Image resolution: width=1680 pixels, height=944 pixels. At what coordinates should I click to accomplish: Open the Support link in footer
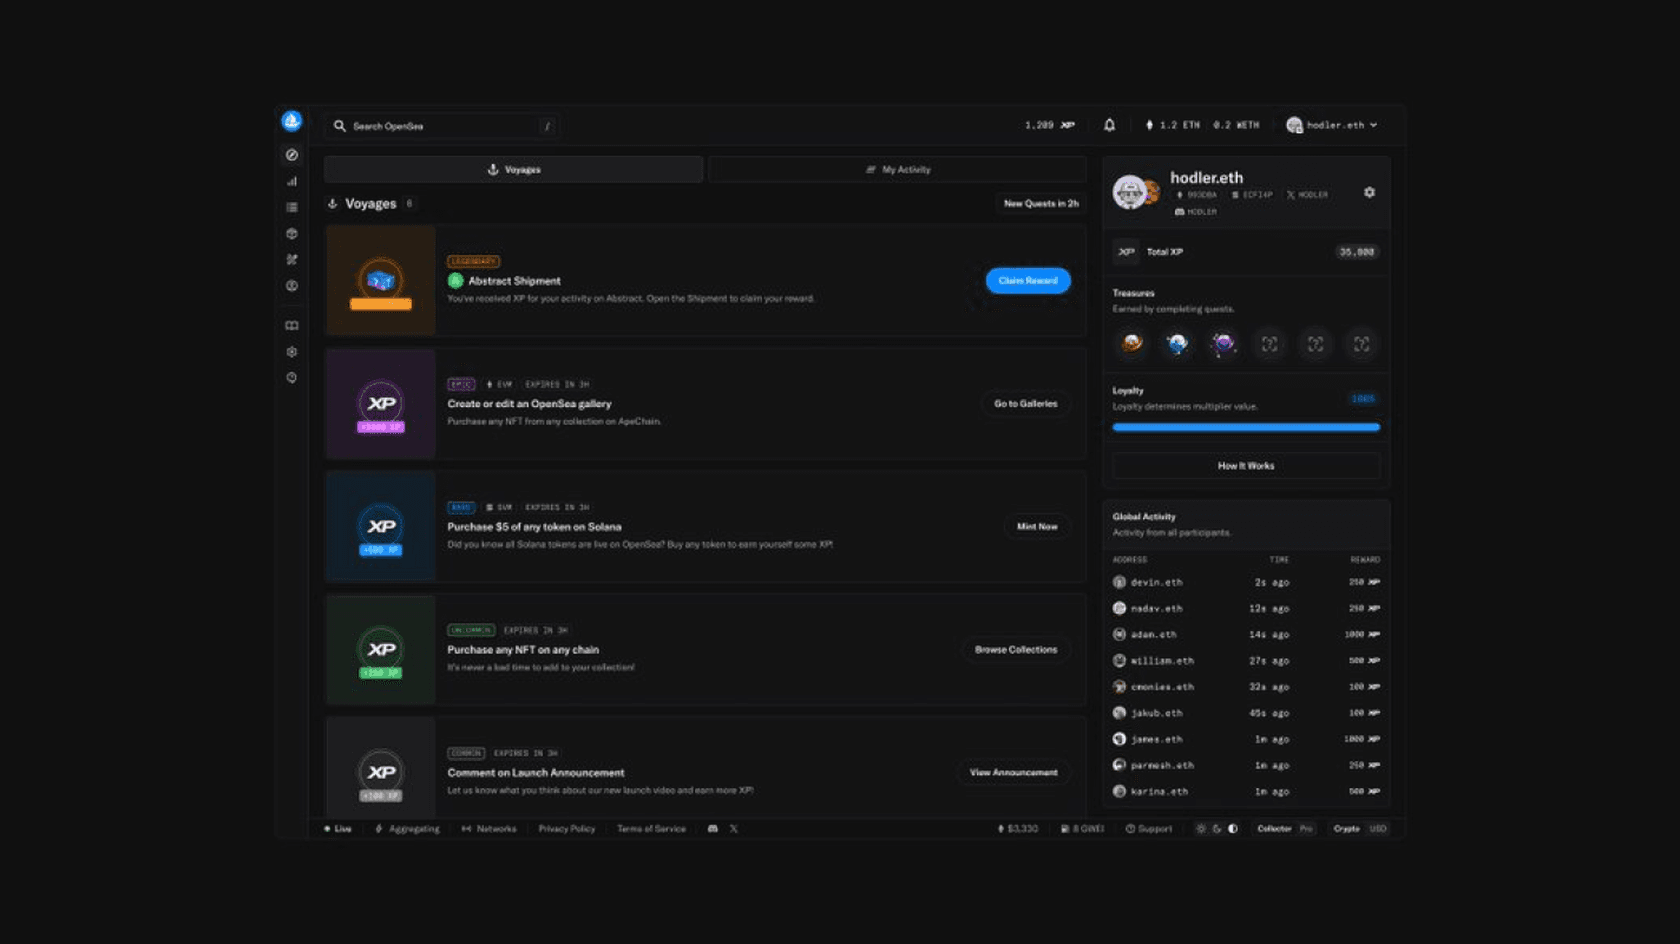coord(1148,828)
